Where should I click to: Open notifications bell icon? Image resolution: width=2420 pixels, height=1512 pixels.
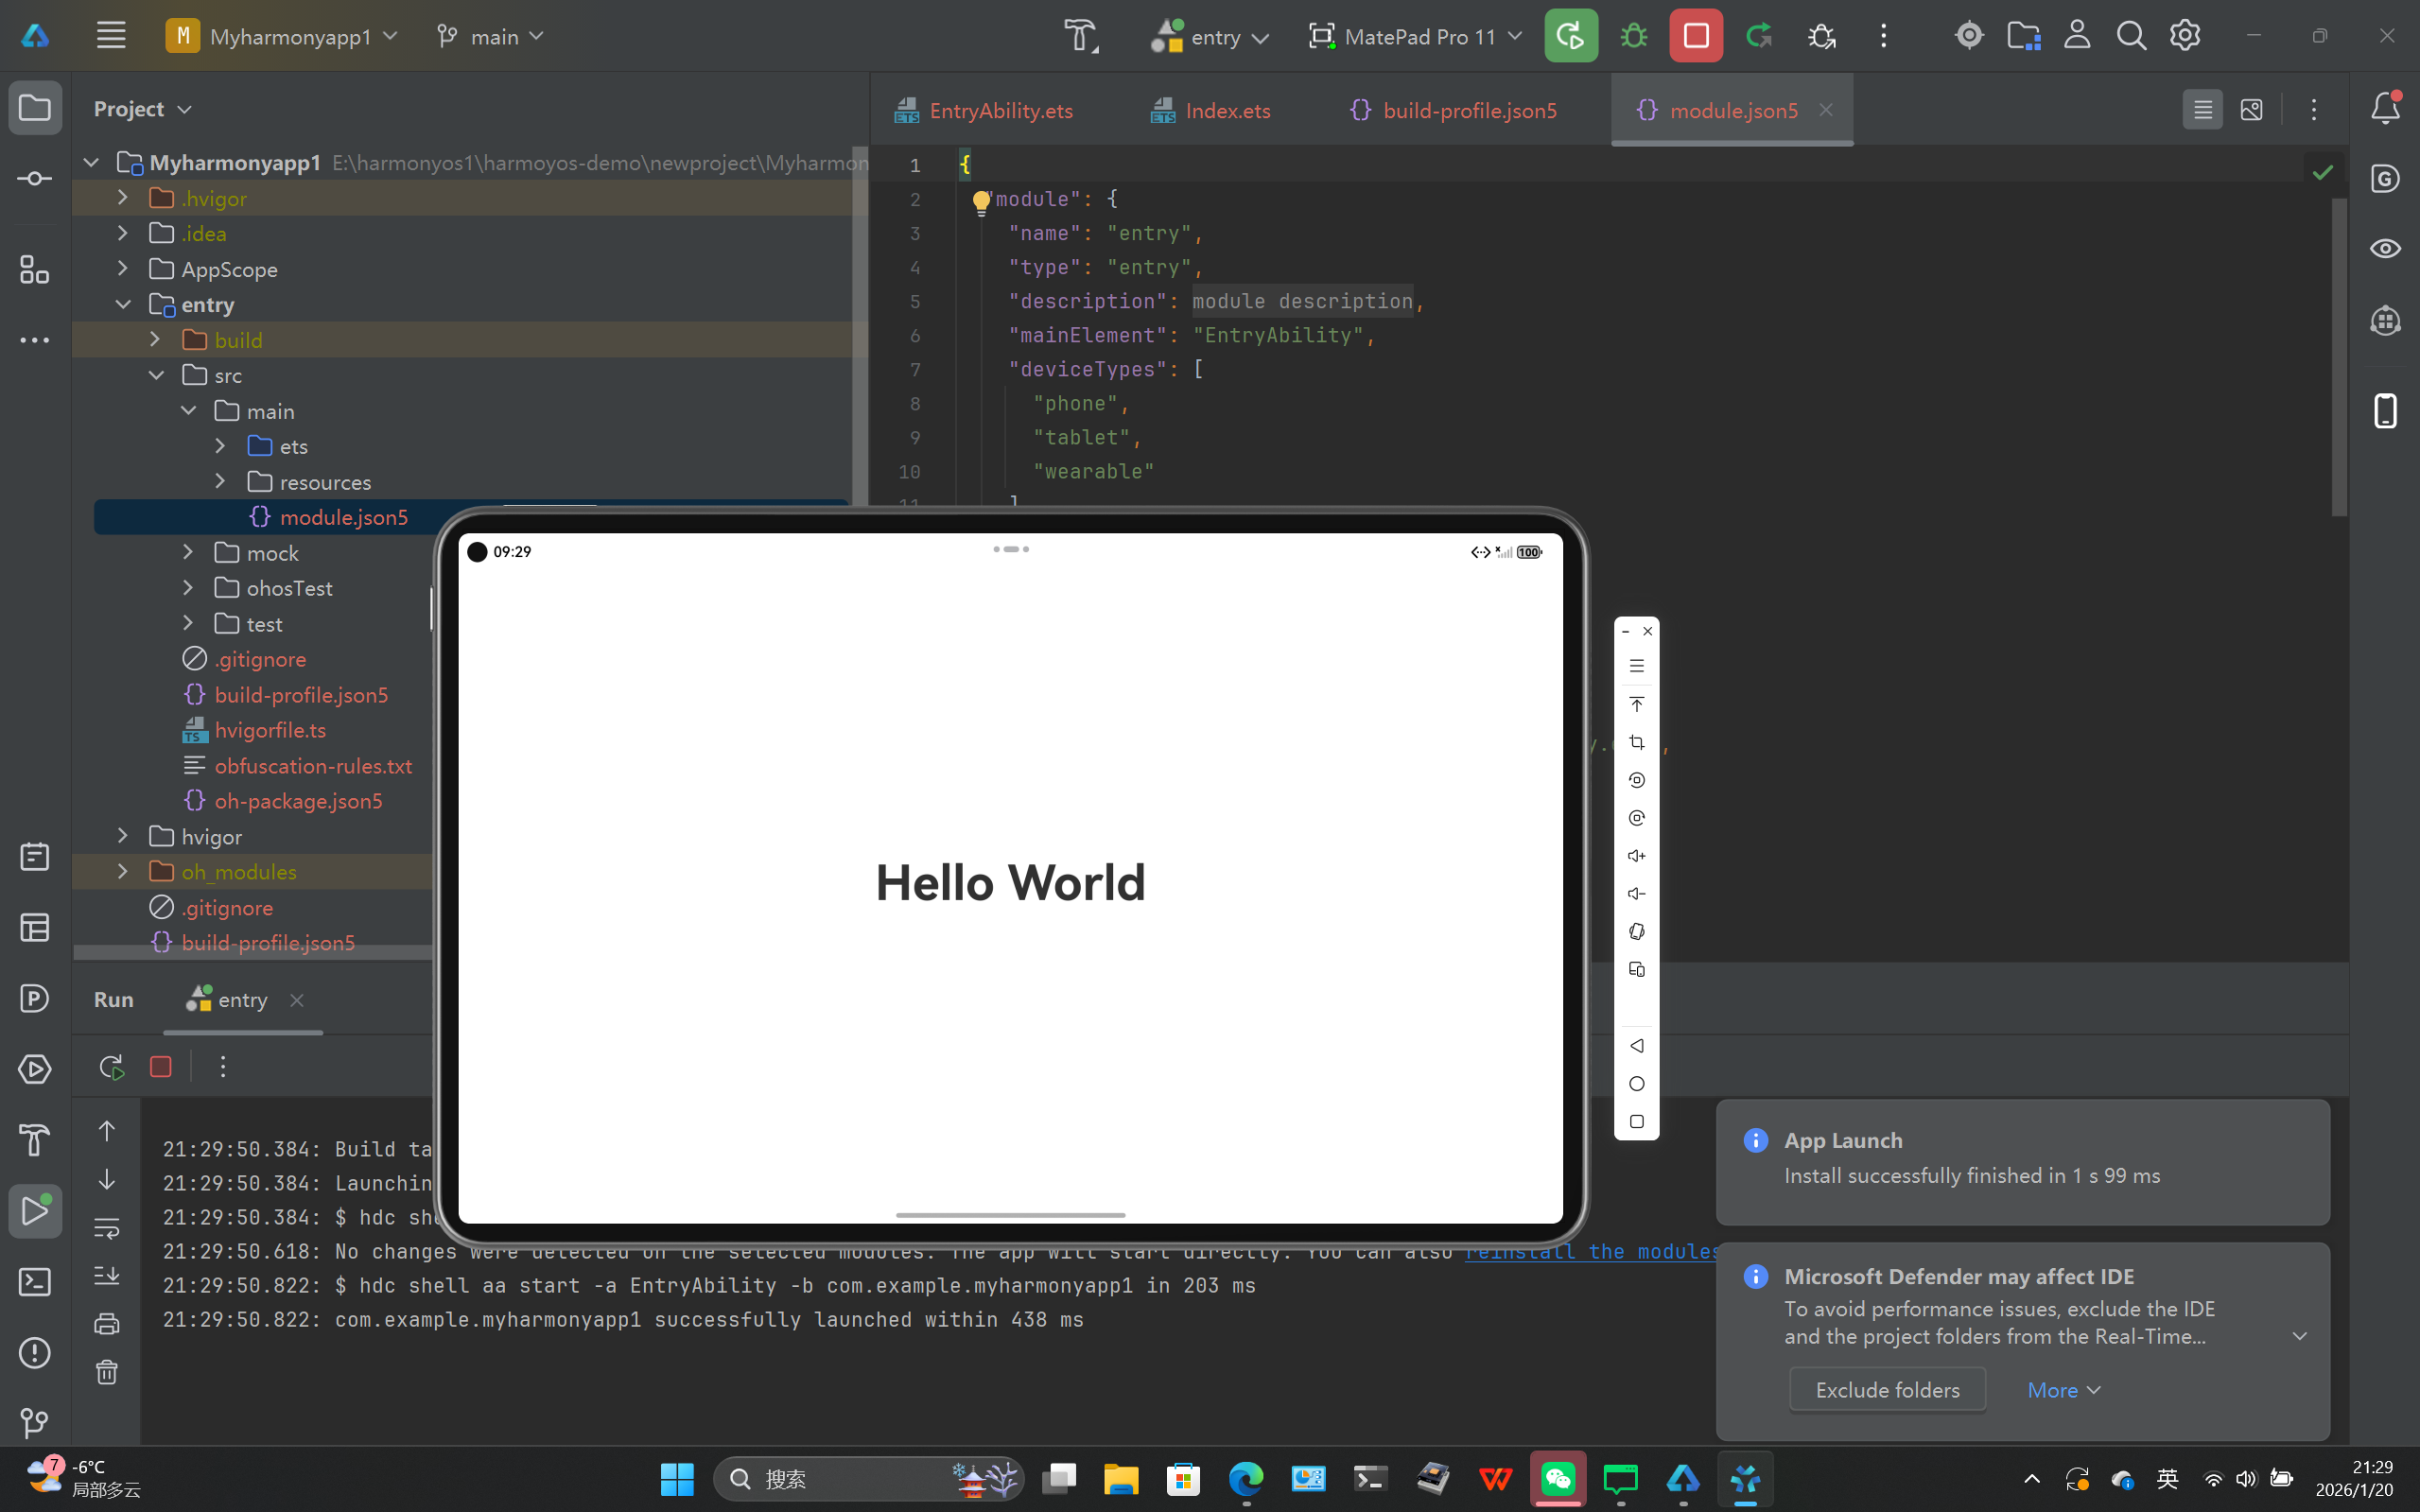[2385, 108]
